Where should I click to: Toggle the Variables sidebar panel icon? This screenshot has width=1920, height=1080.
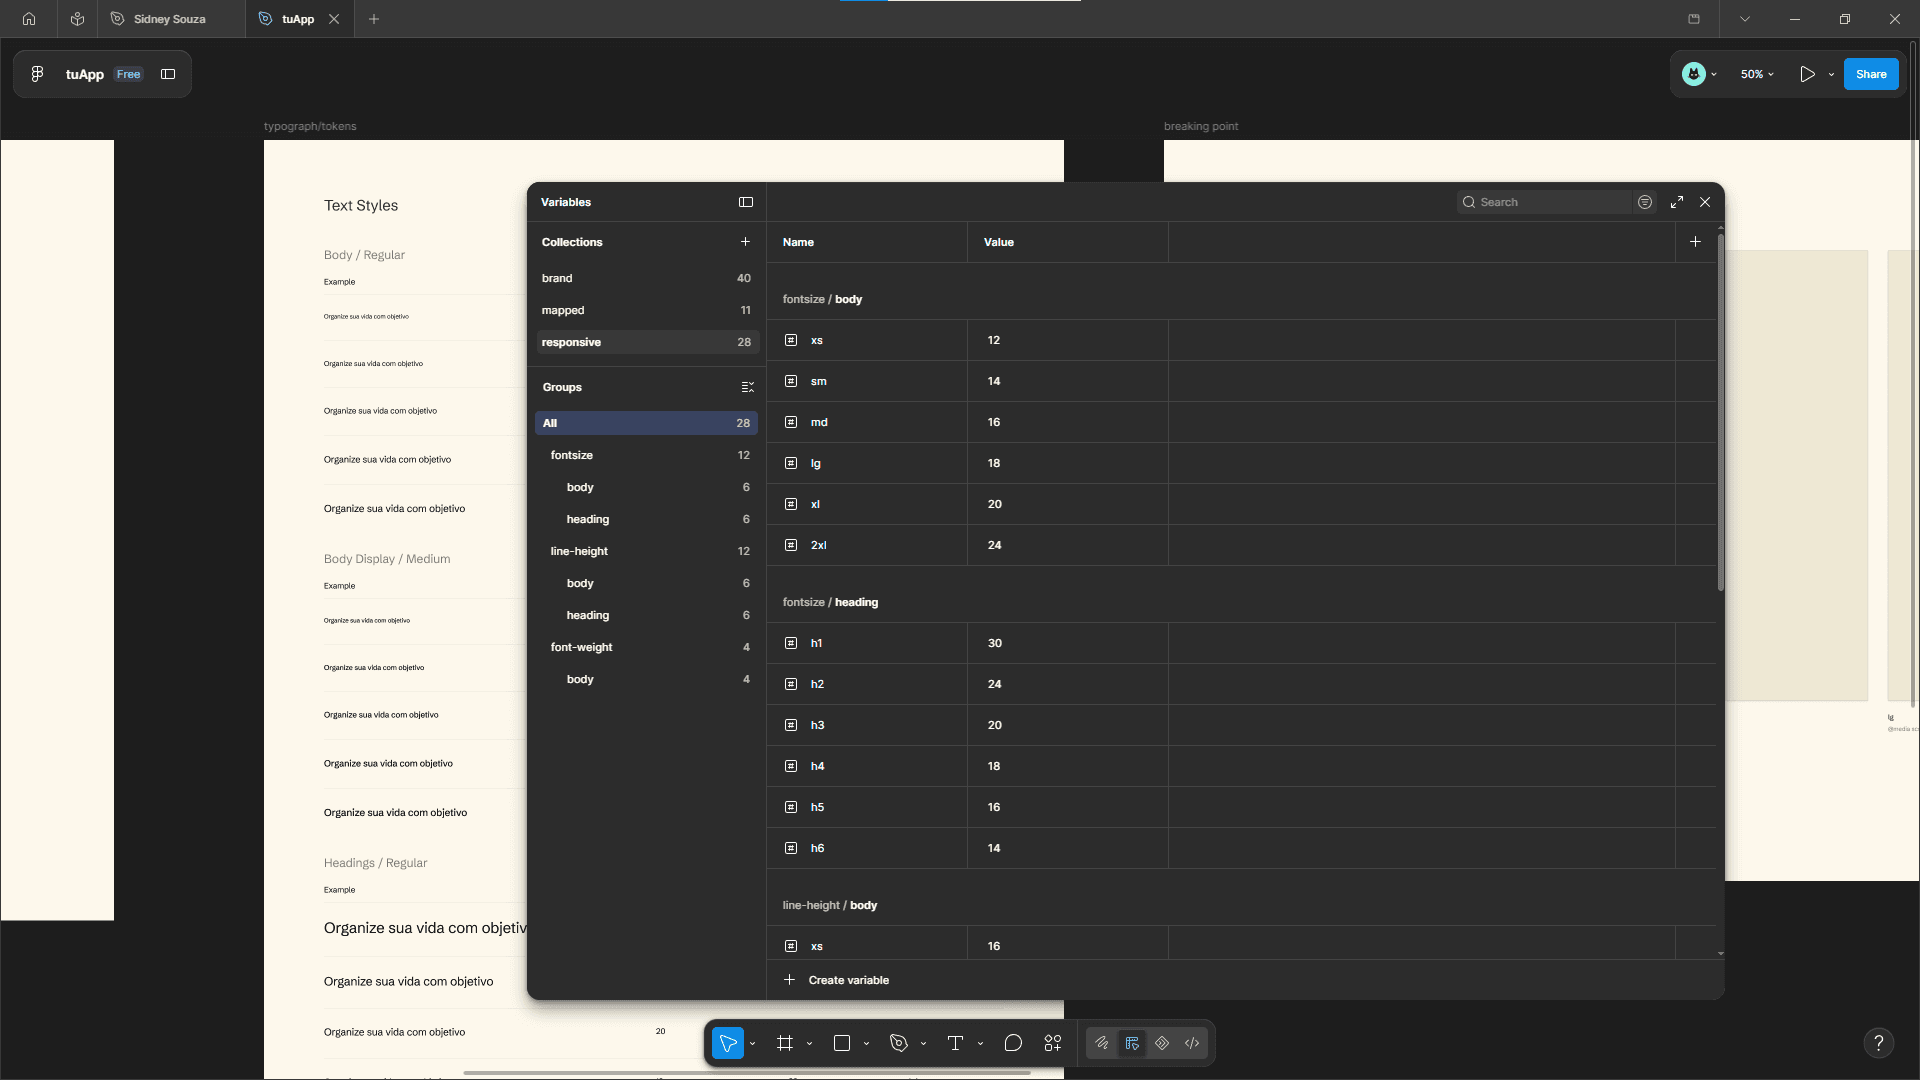pyautogui.click(x=746, y=202)
